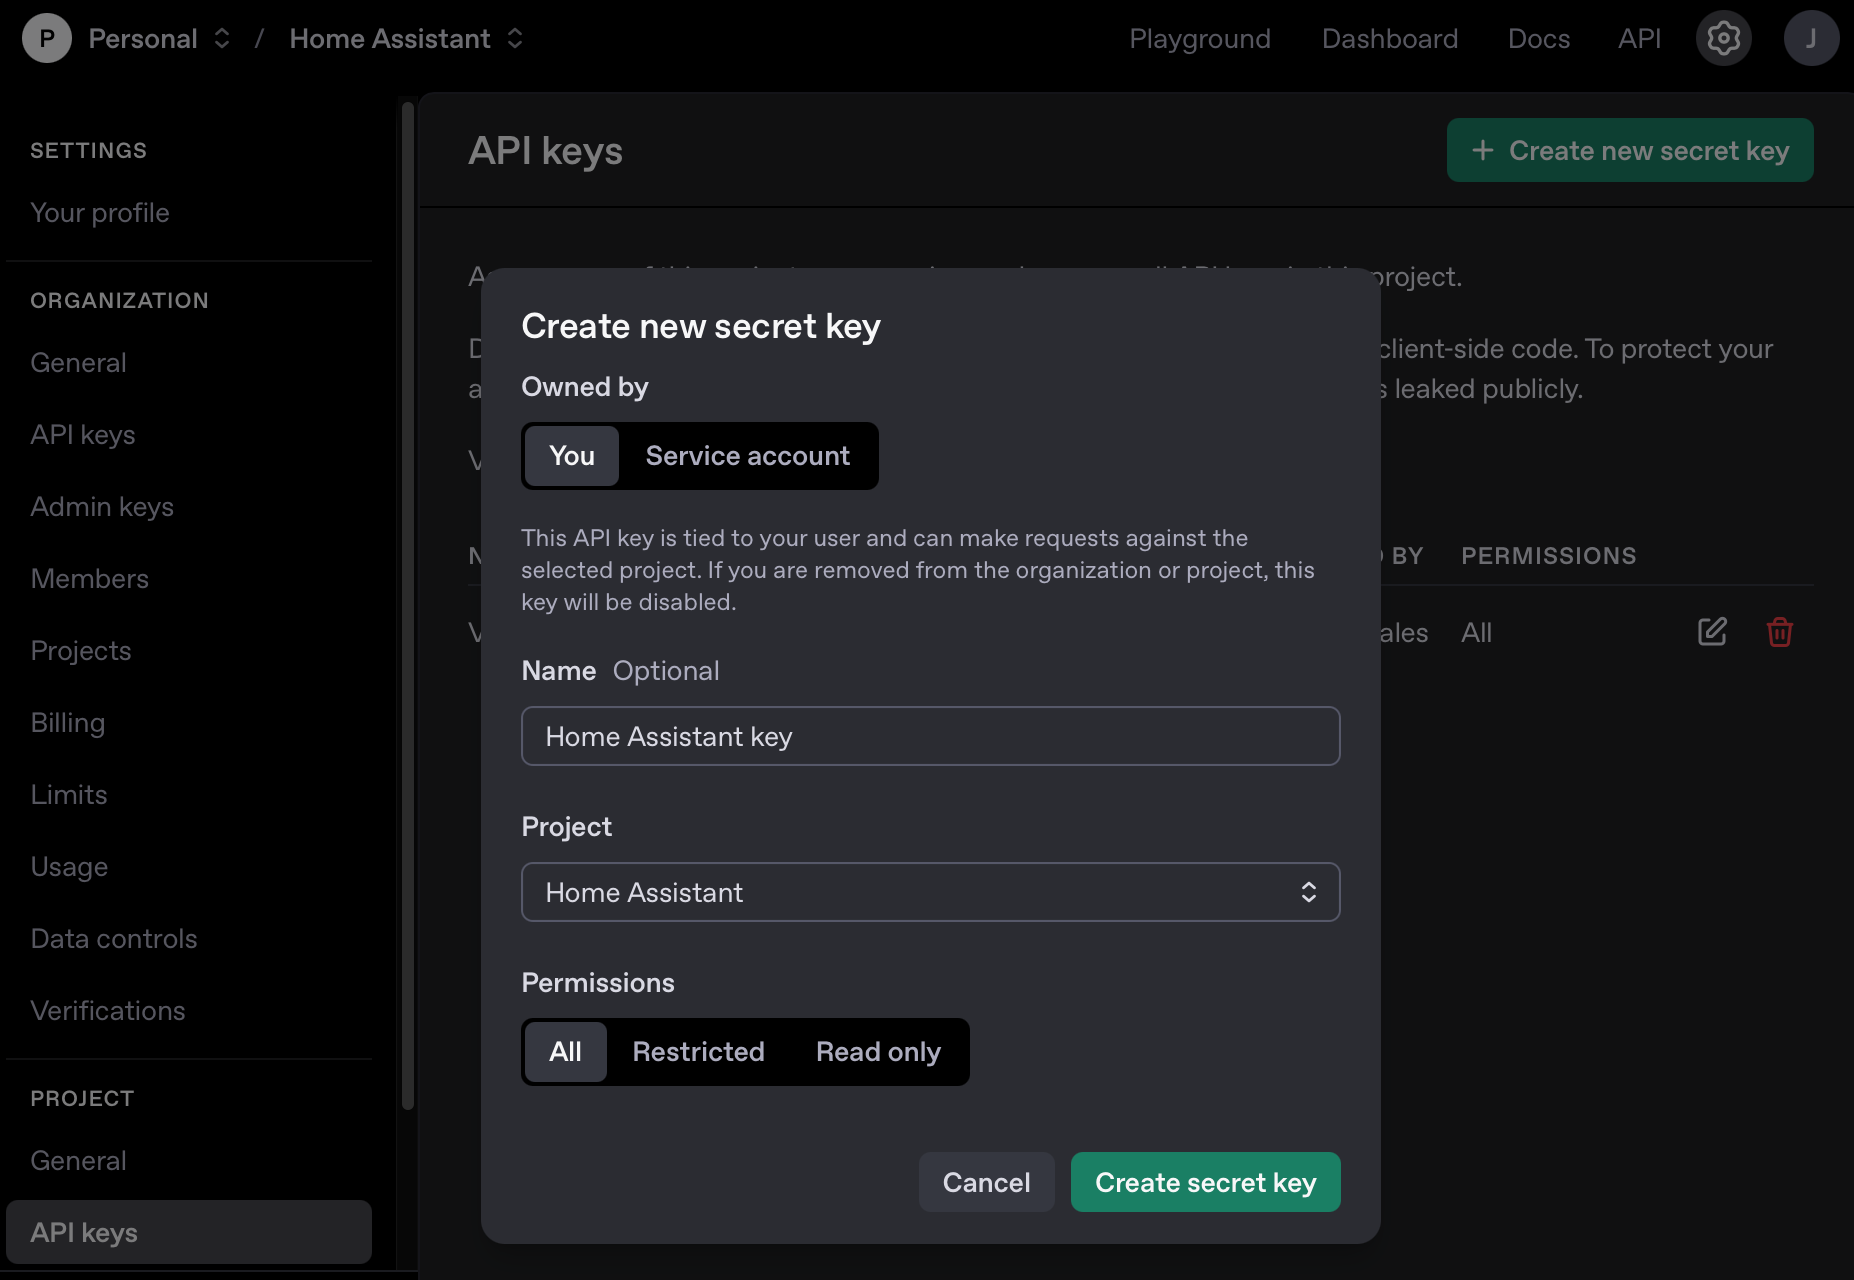The height and width of the screenshot is (1280, 1854).
Task: Open the Docs page
Action: (1538, 38)
